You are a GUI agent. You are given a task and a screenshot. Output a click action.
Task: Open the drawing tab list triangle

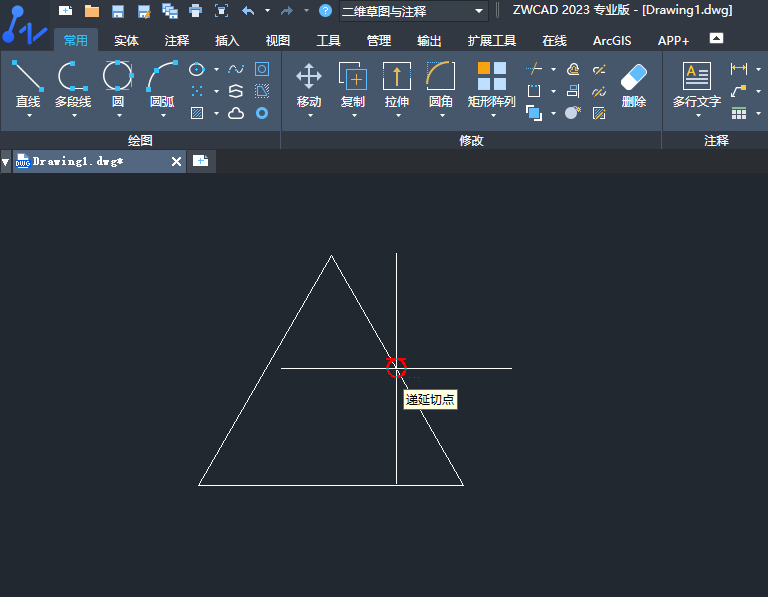coord(5,162)
